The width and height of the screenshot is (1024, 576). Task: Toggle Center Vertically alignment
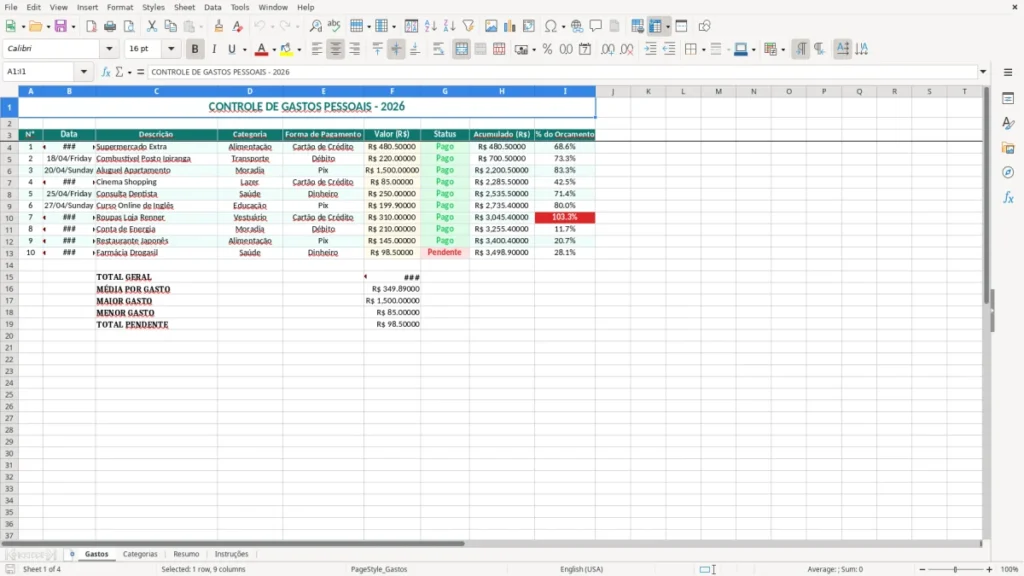click(x=396, y=49)
